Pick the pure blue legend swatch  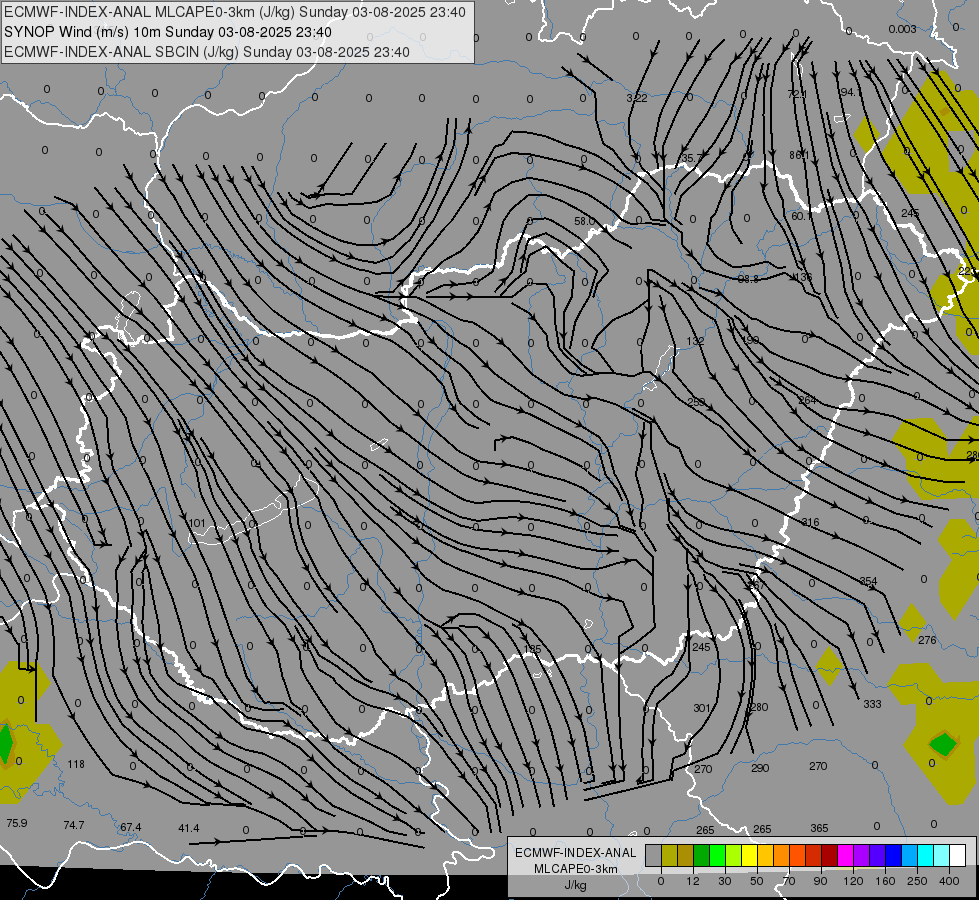[x=893, y=856]
